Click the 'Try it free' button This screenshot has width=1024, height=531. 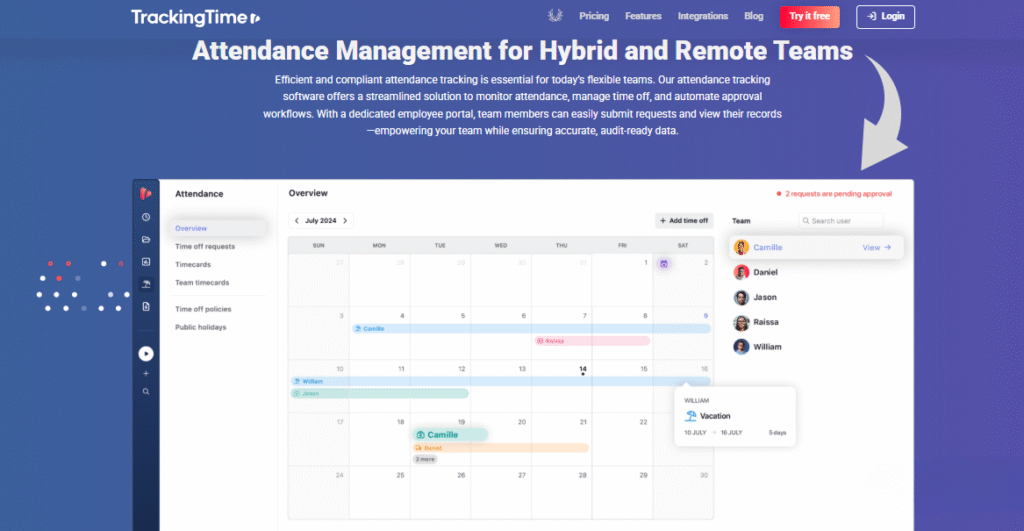point(809,16)
